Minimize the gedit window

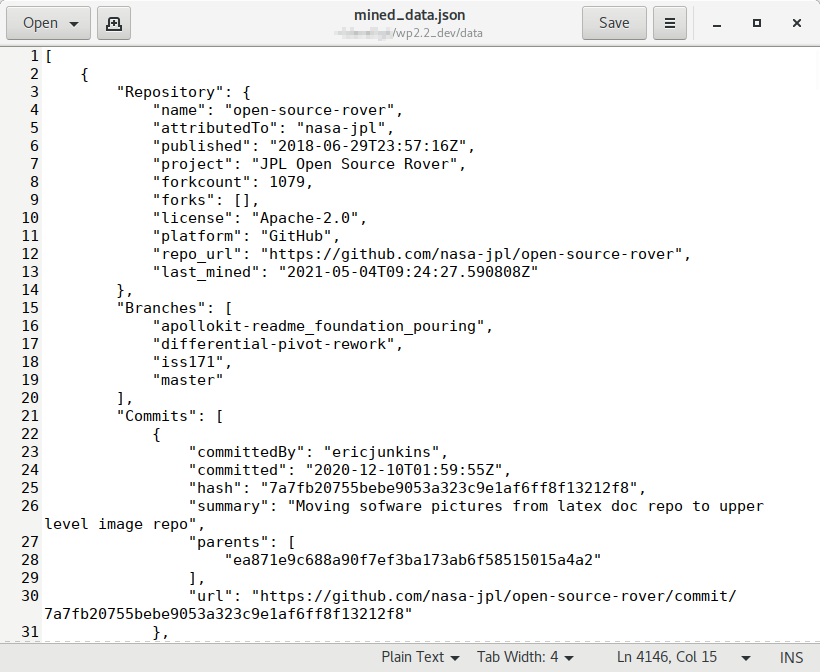718,23
